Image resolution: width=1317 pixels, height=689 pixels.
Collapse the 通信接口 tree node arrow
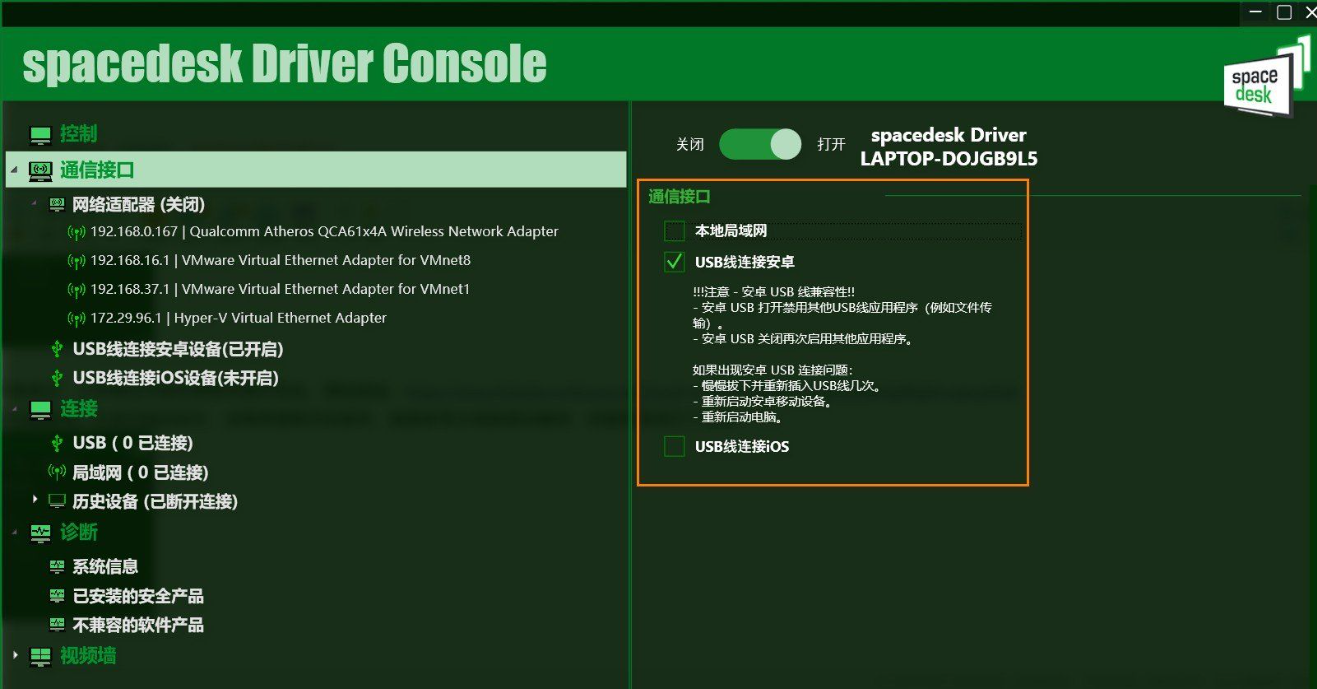pos(14,171)
